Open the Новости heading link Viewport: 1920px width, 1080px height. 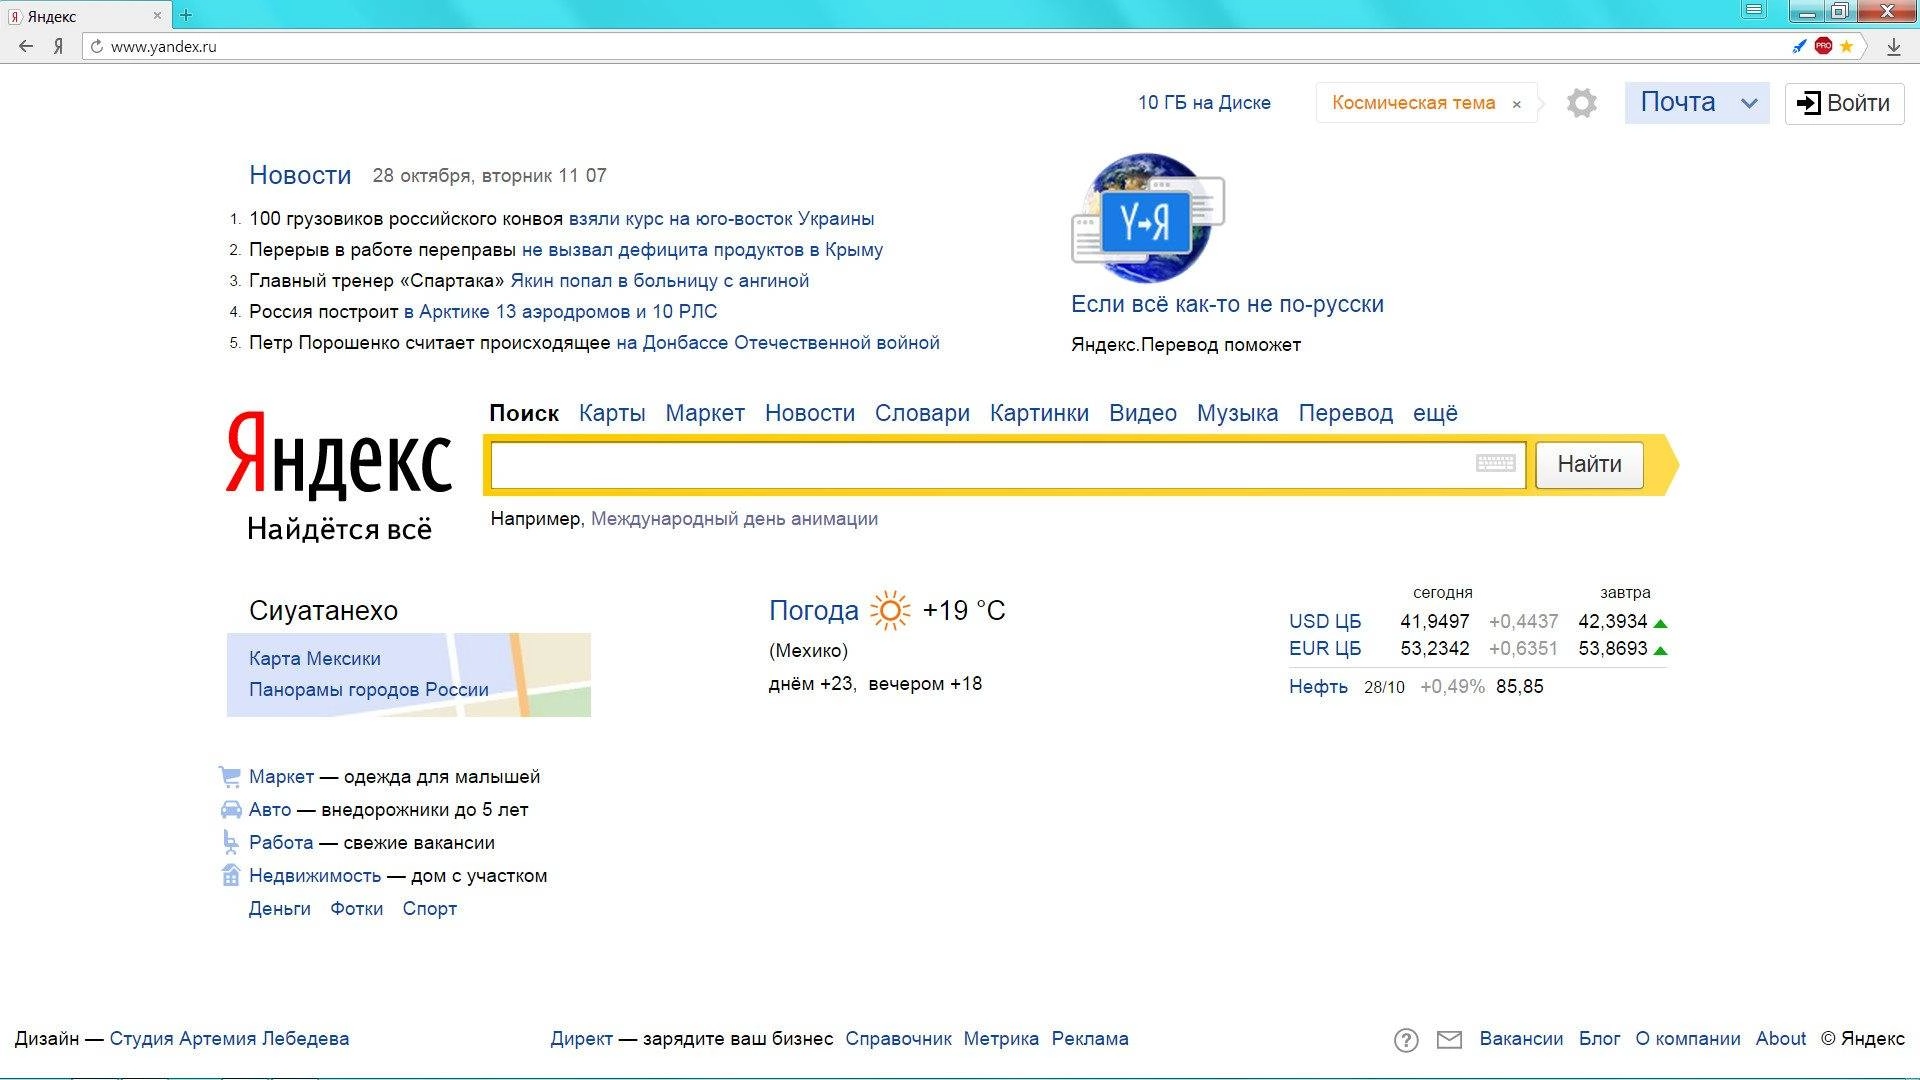pyautogui.click(x=300, y=175)
